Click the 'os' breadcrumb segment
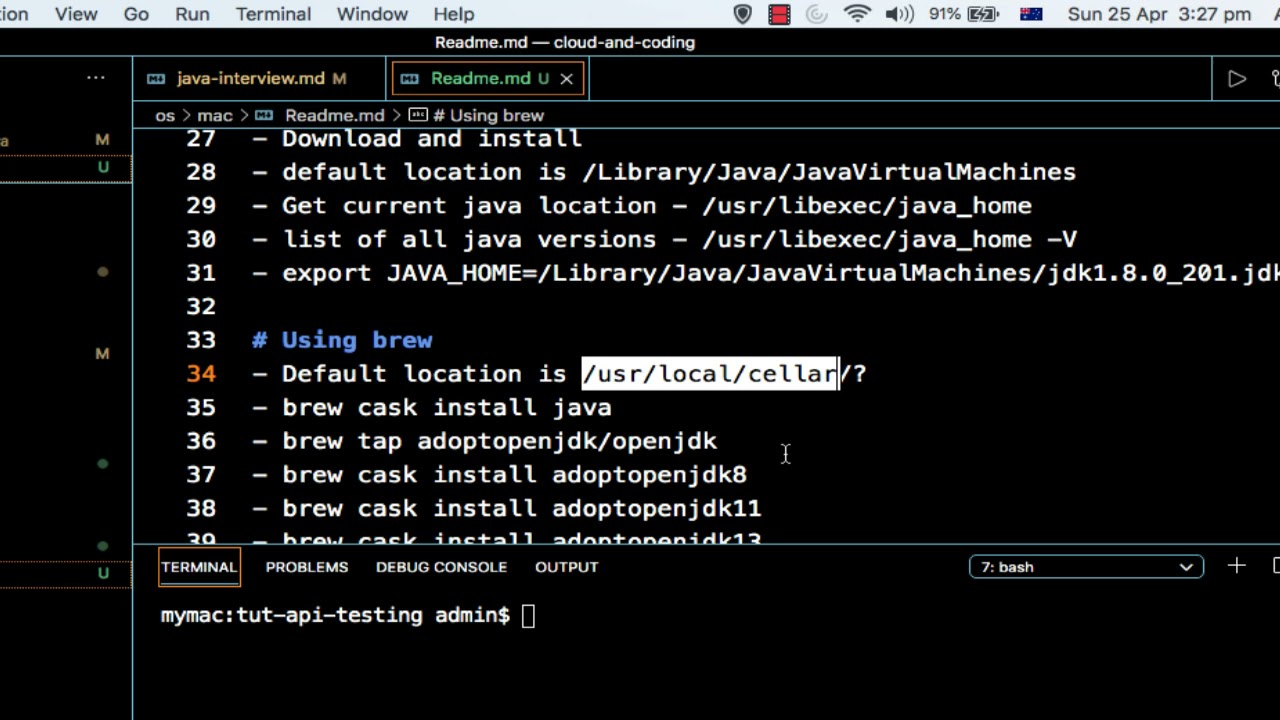The height and width of the screenshot is (720, 1280). click(x=164, y=116)
